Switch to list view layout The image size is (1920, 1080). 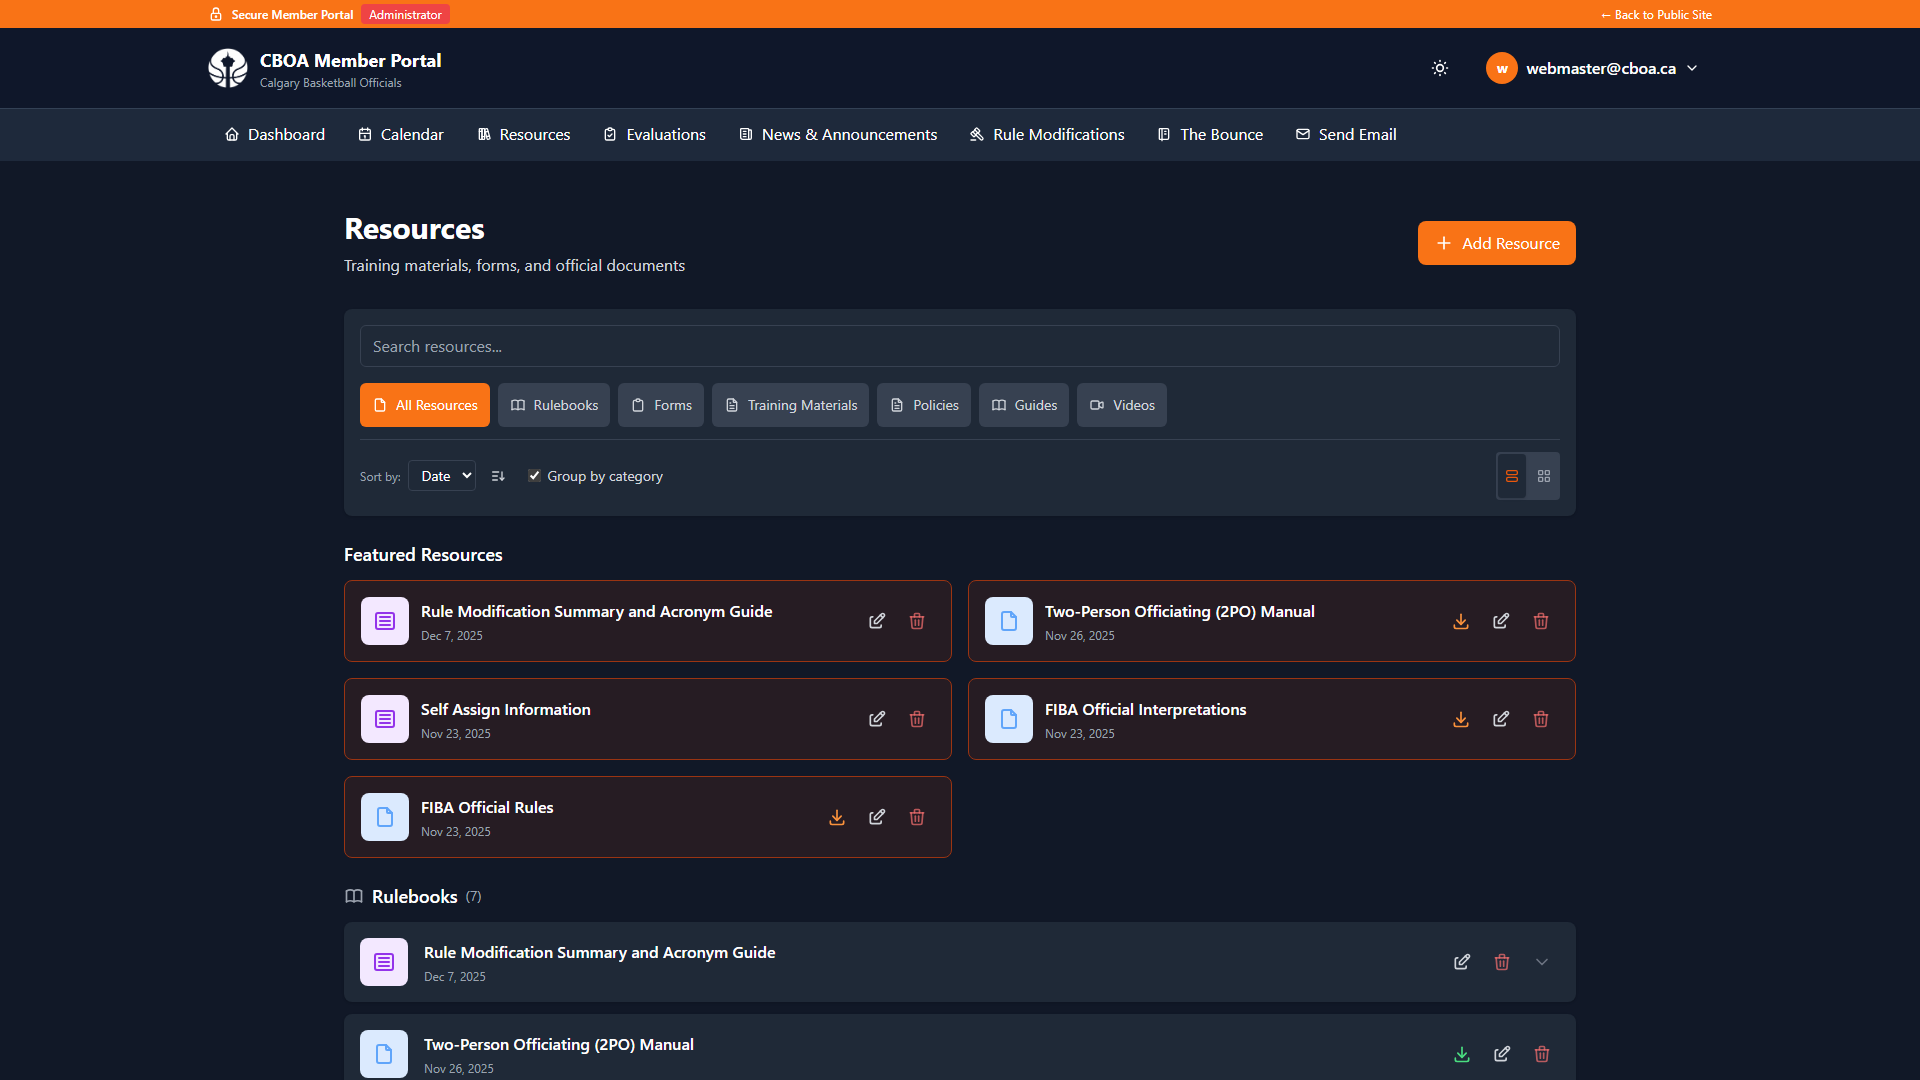(1512, 476)
